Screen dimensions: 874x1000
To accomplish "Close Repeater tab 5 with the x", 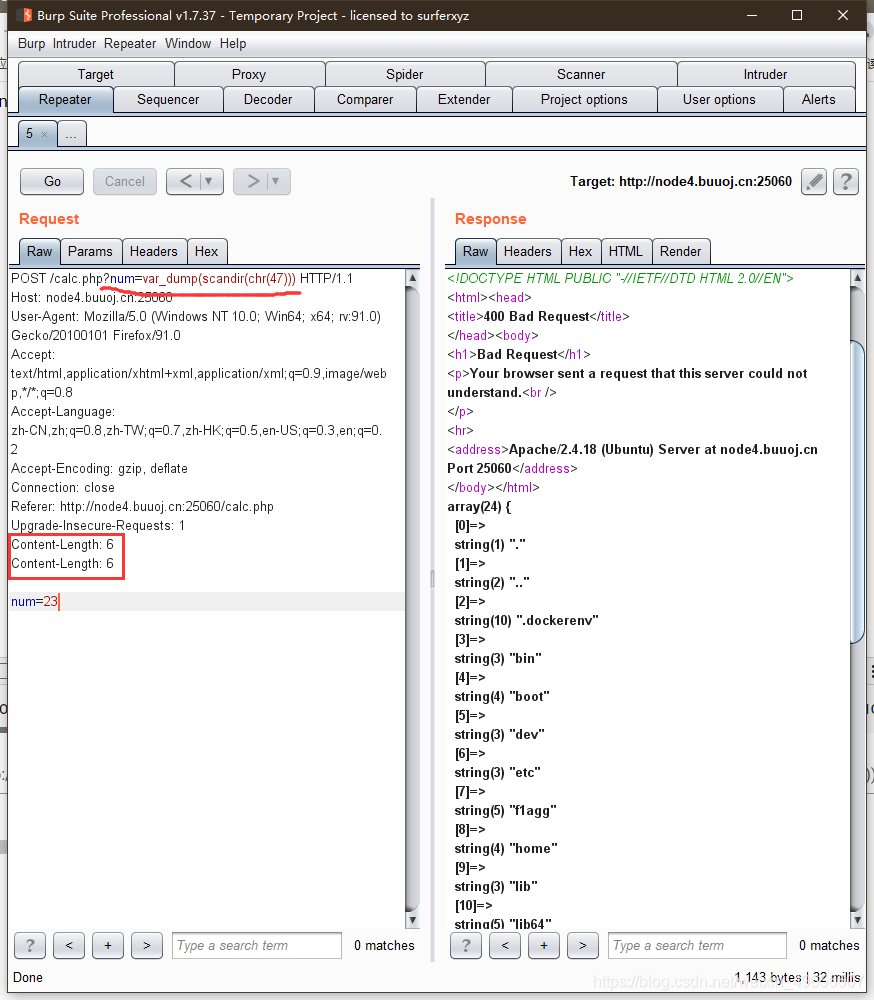I will [45, 134].
